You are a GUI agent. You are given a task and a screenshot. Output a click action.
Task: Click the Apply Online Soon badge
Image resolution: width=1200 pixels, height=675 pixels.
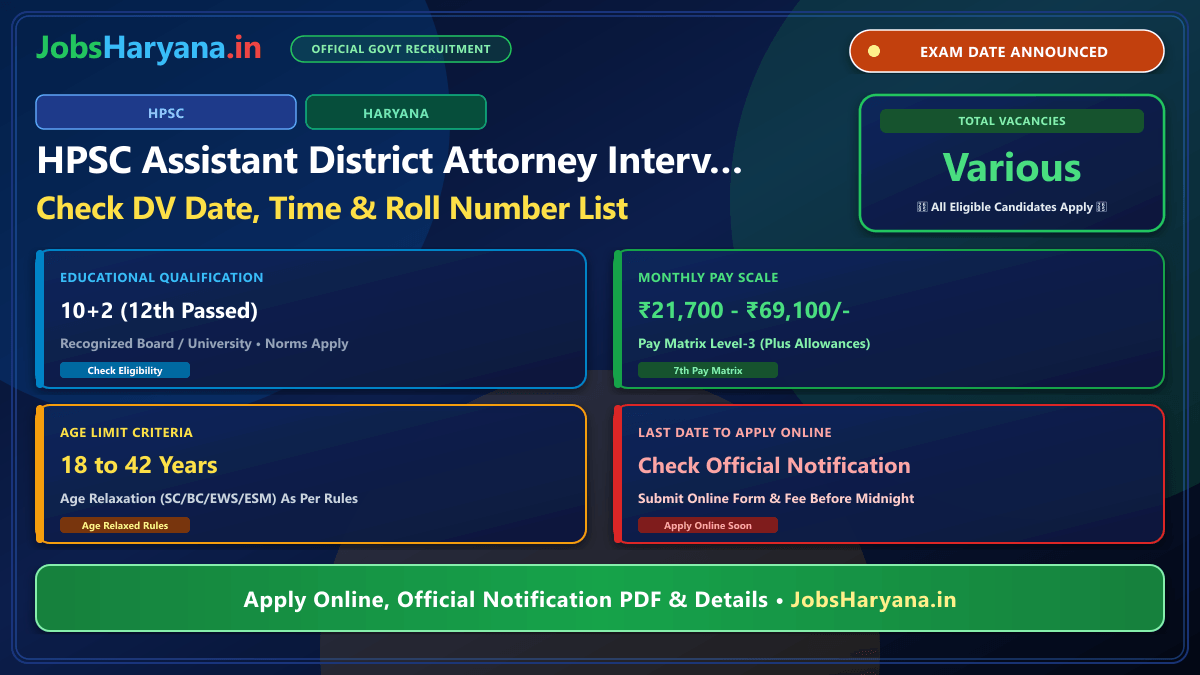pos(708,525)
